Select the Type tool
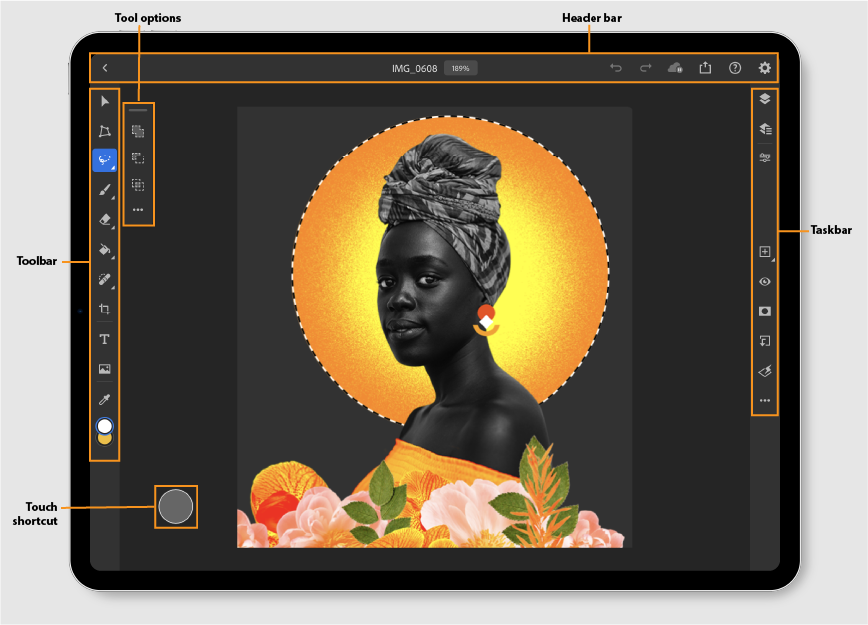The image size is (868, 625). [105, 339]
